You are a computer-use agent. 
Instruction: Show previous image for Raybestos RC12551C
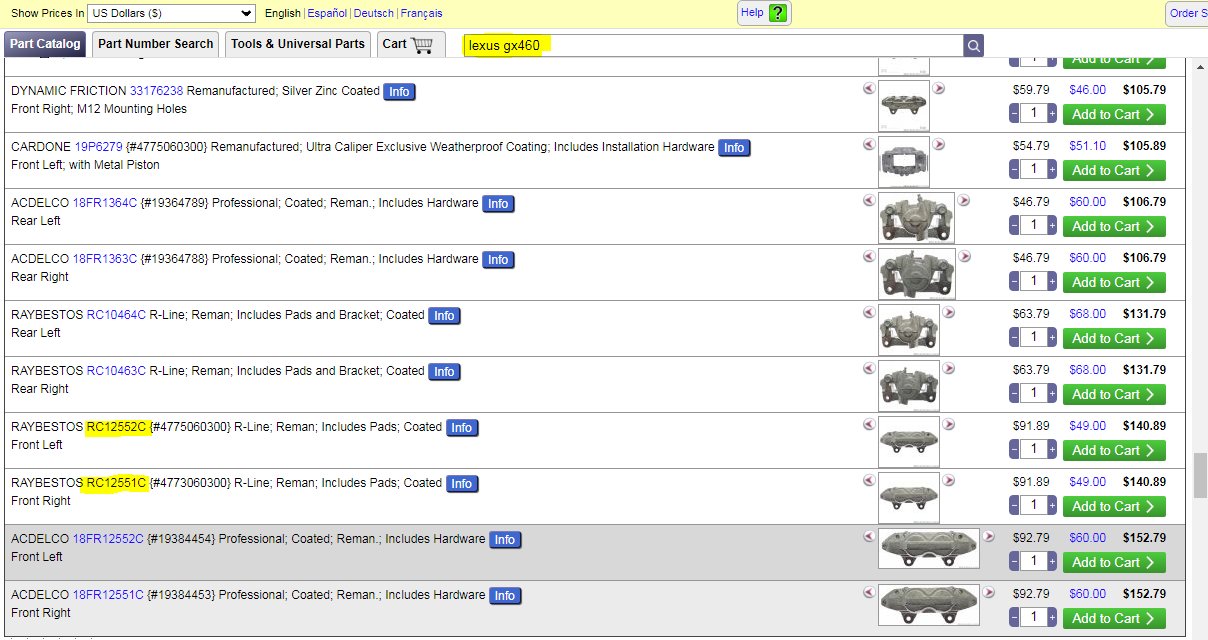tap(868, 480)
